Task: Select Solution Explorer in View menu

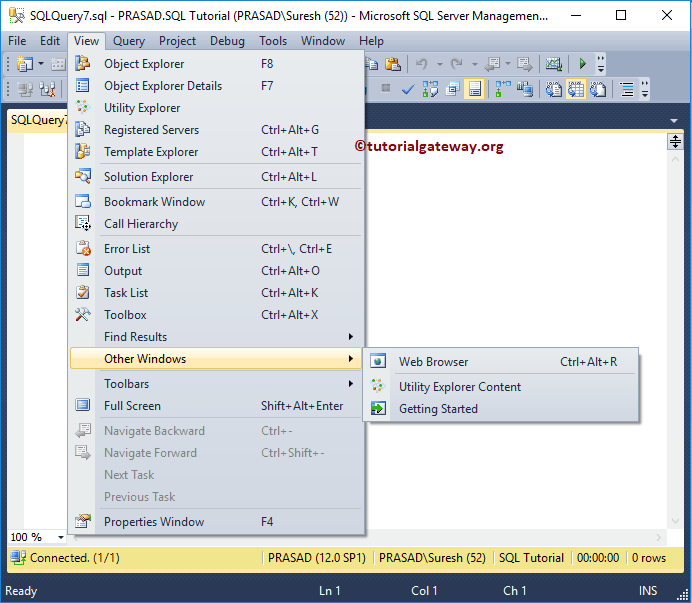Action: (x=217, y=177)
